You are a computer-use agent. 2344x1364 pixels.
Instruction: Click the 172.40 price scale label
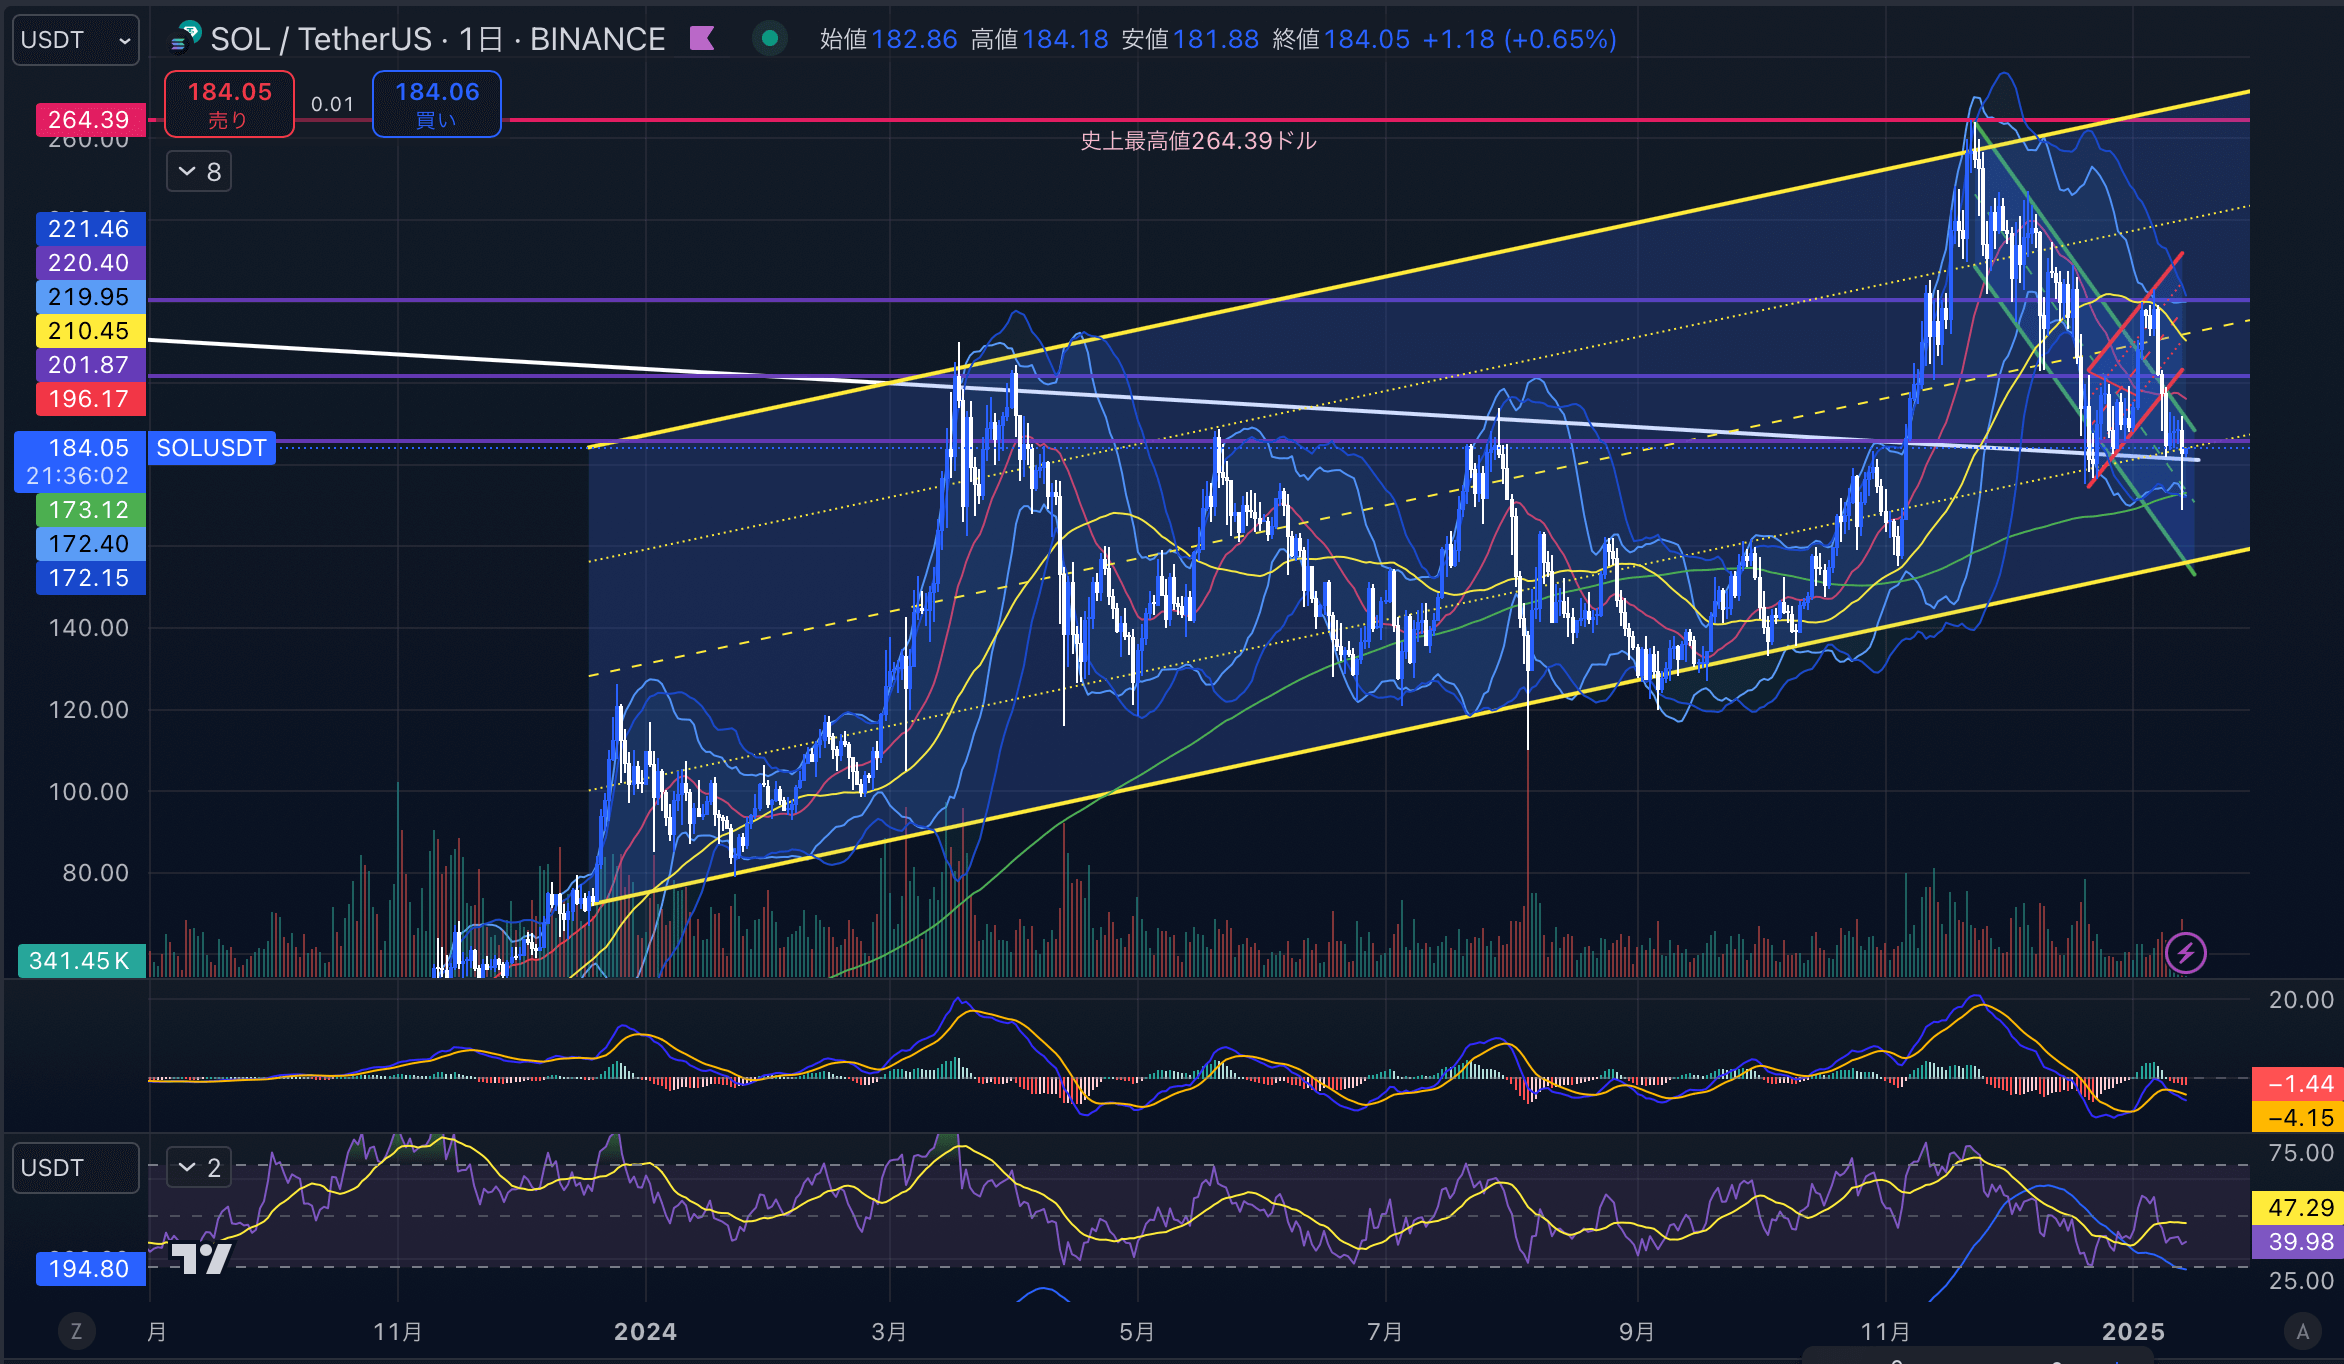(90, 544)
